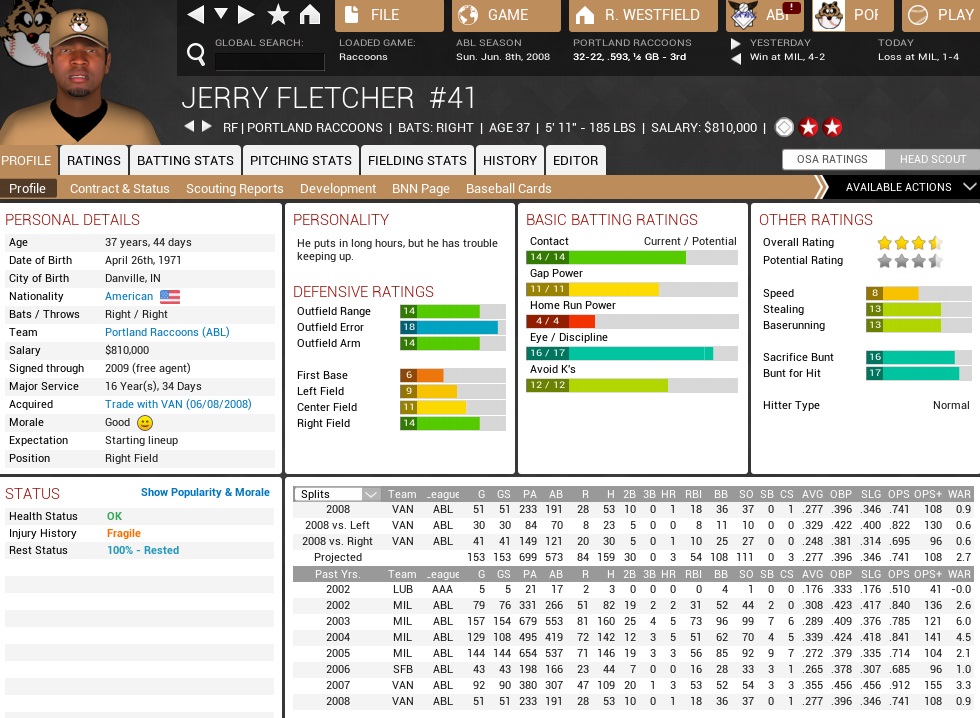Click the baseball icon after salary
980x718 pixels.
pos(784,127)
